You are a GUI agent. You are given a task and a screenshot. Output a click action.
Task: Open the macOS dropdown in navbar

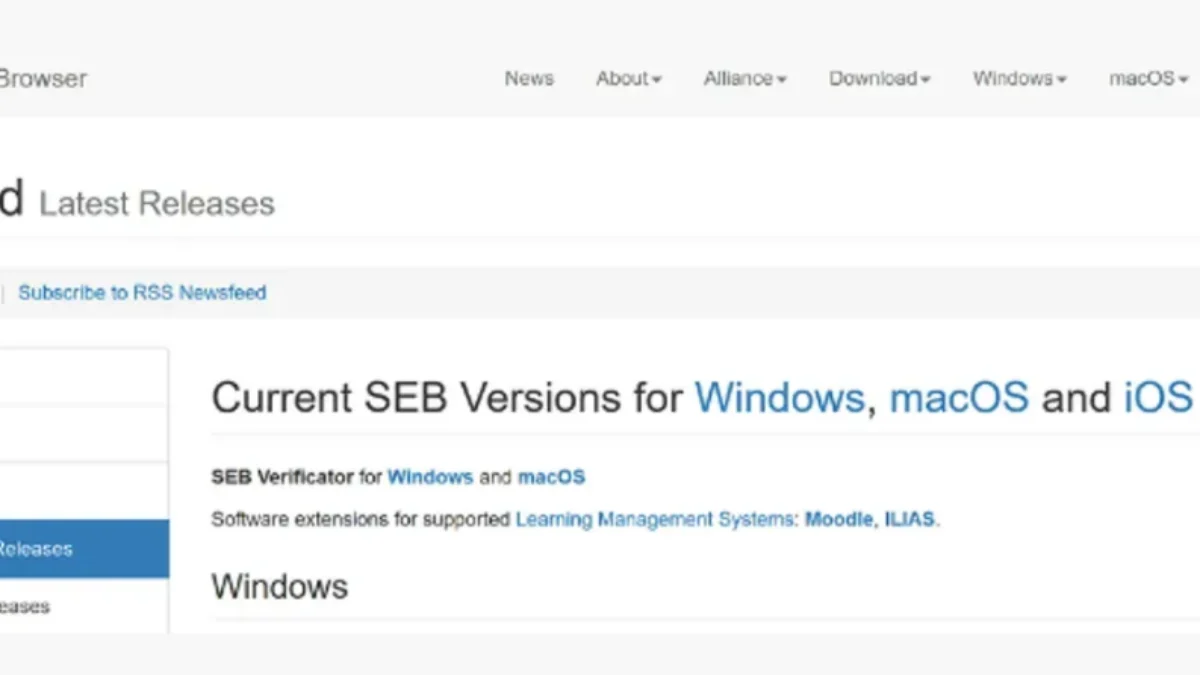tap(1149, 78)
